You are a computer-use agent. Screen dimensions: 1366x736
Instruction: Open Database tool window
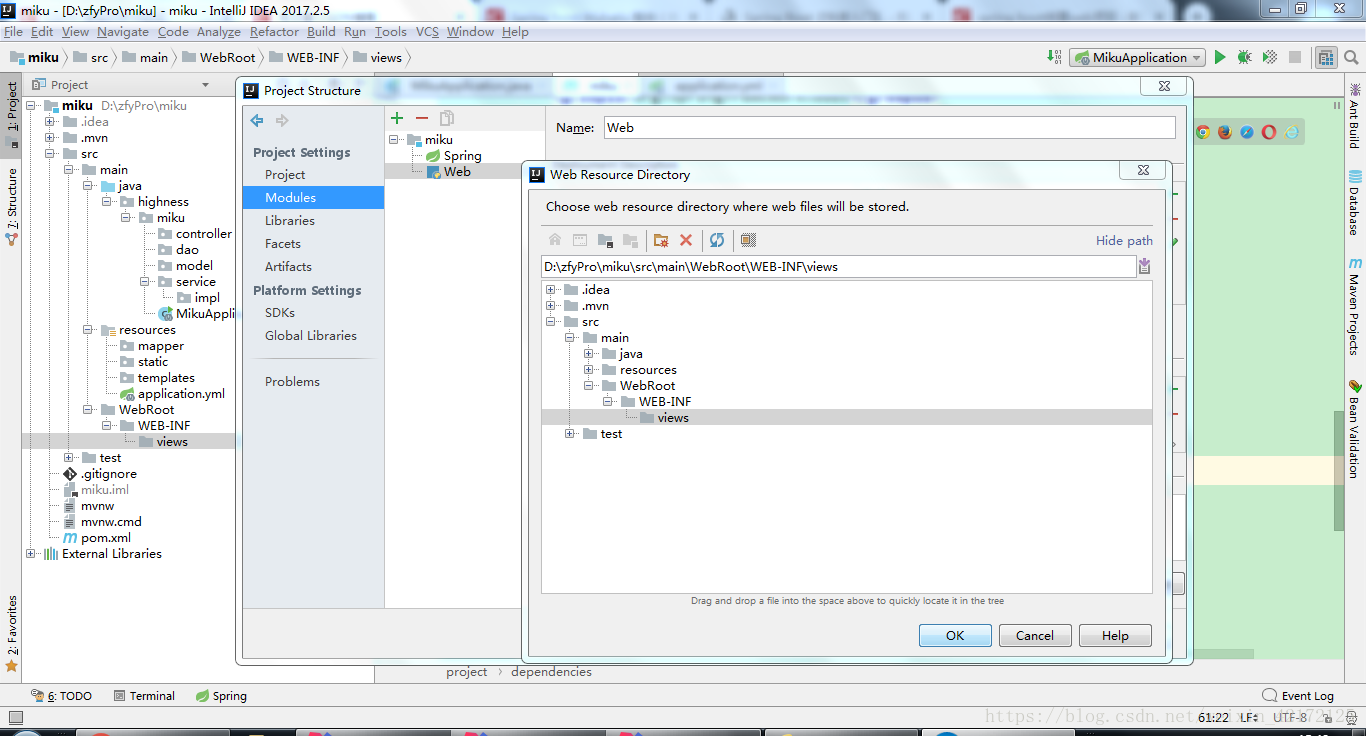1355,203
